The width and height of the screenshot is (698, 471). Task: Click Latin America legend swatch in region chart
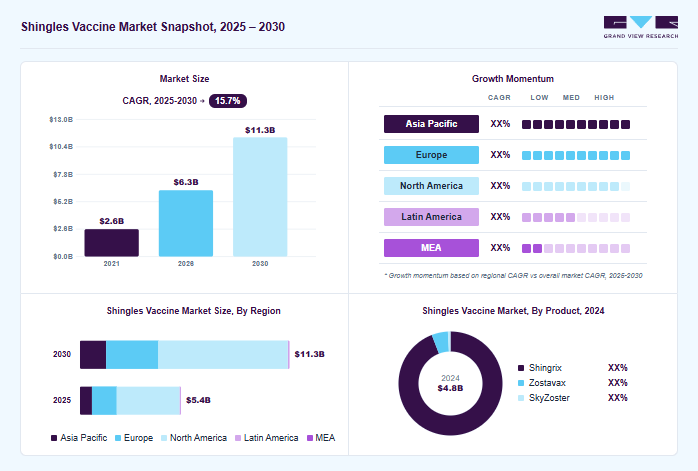[x=238, y=438]
